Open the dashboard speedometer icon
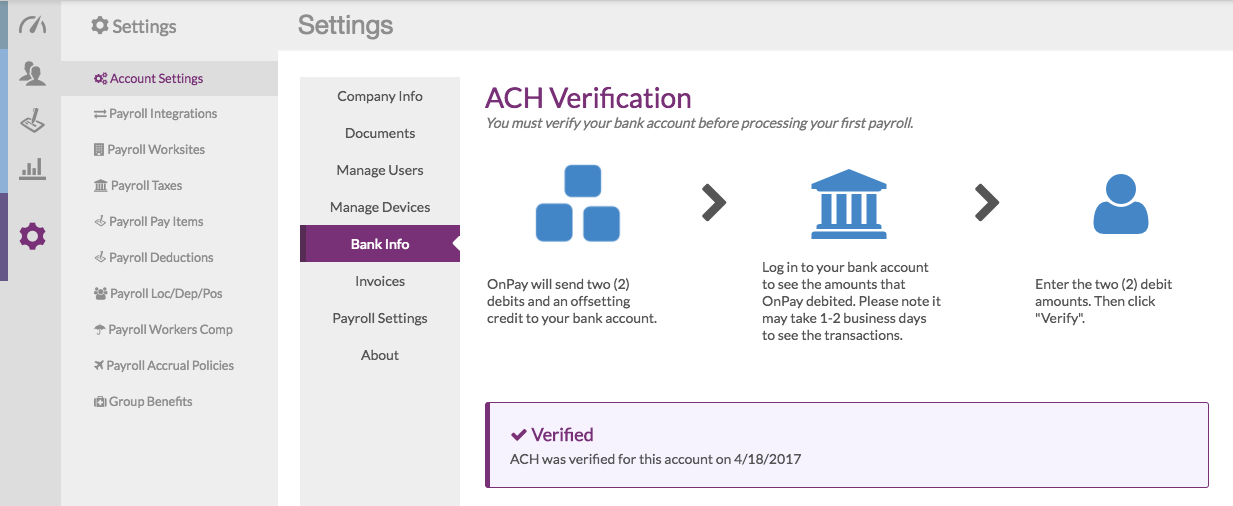 click(x=33, y=25)
